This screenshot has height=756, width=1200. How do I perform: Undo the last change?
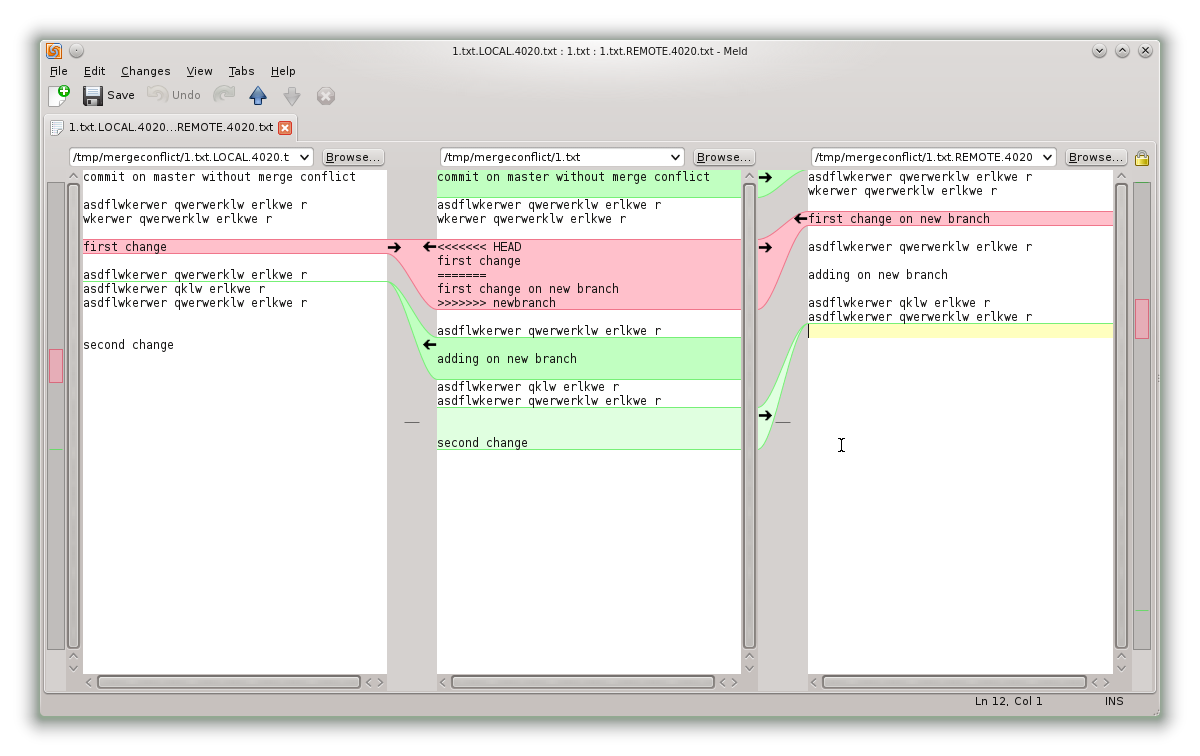174,95
